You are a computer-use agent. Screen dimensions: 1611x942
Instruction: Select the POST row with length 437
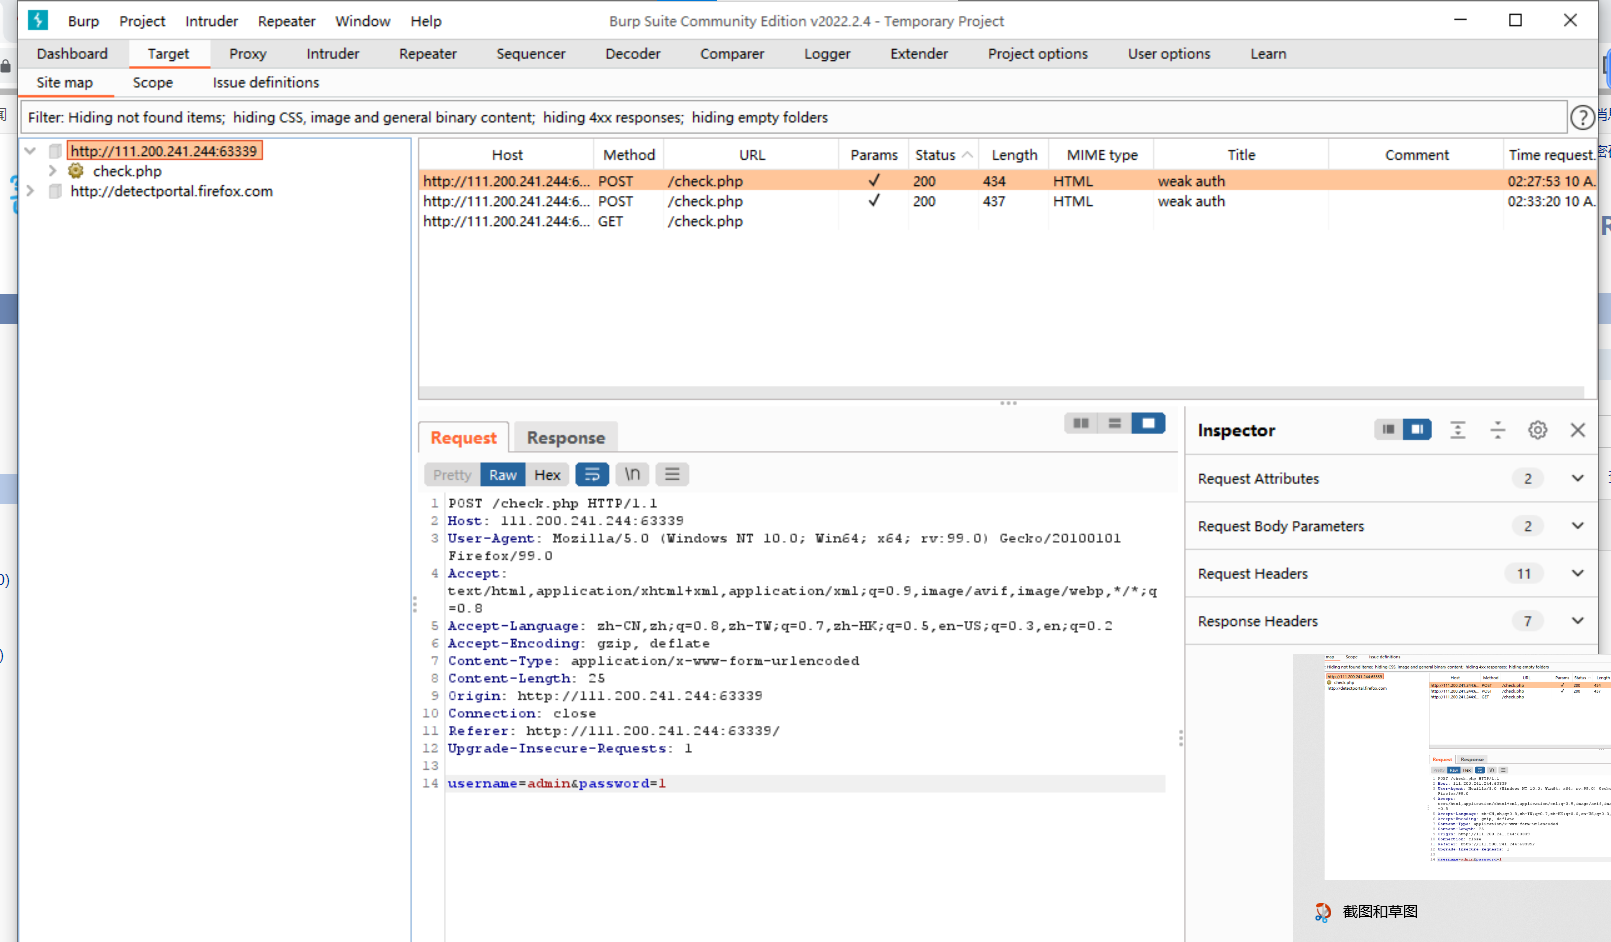[1007, 201]
